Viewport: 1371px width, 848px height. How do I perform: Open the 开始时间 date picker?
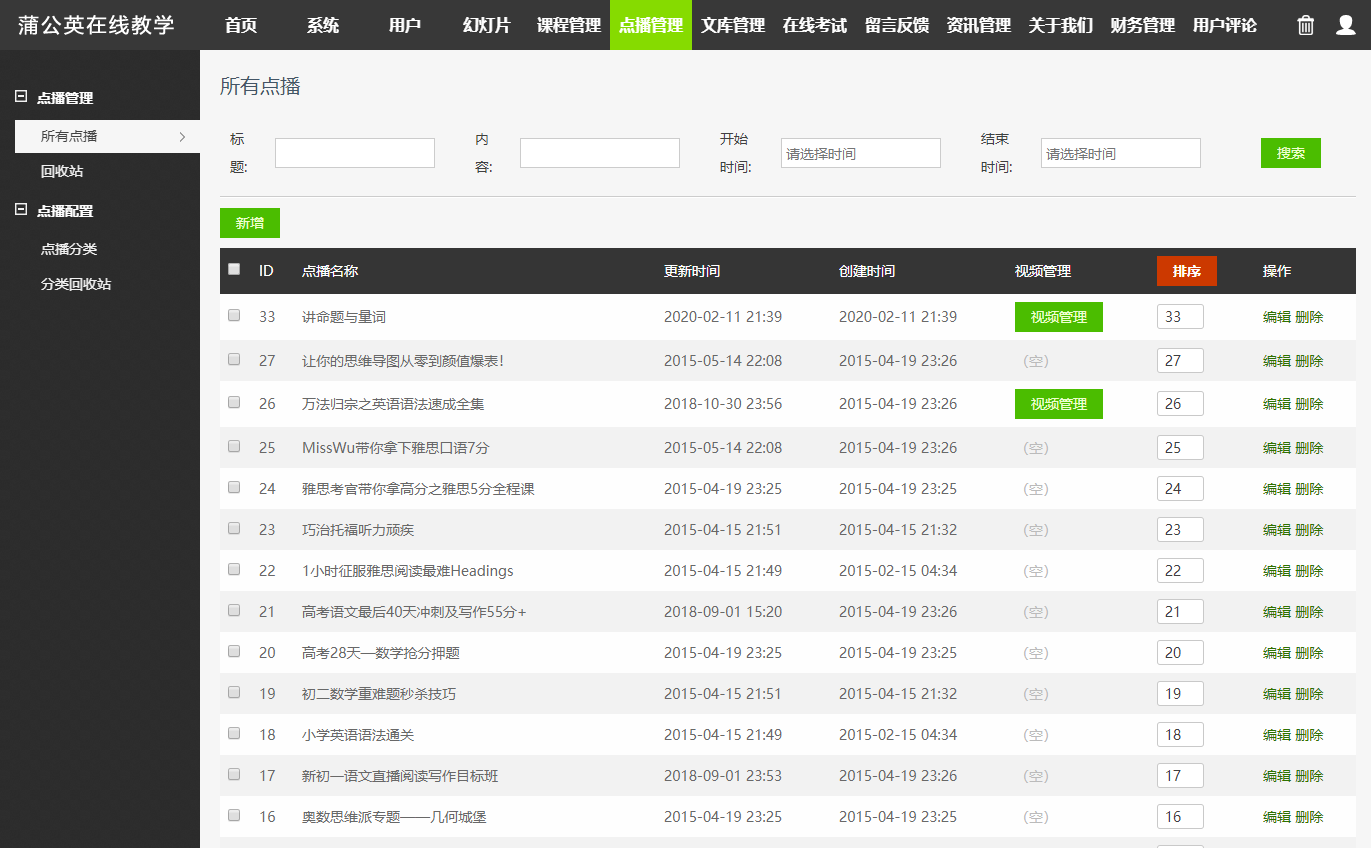(860, 153)
